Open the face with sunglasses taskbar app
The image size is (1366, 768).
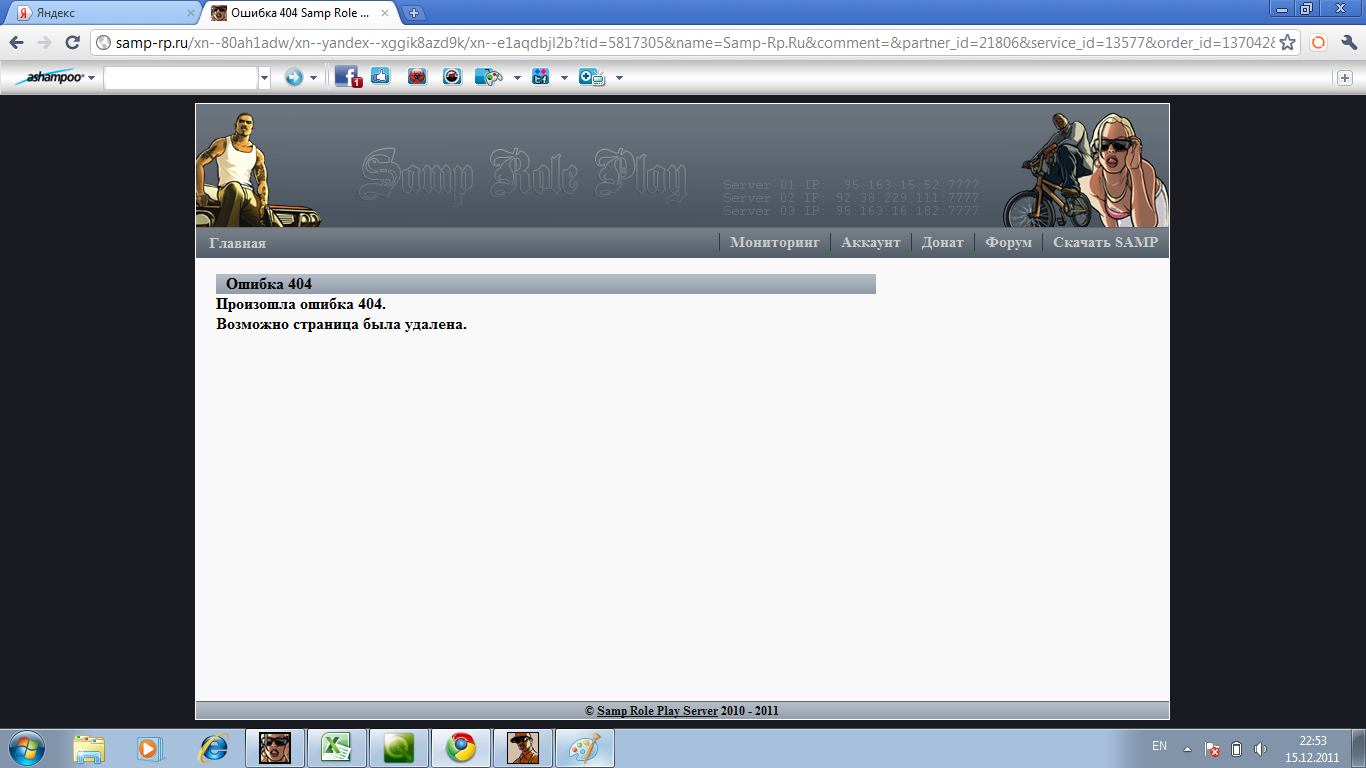point(275,748)
